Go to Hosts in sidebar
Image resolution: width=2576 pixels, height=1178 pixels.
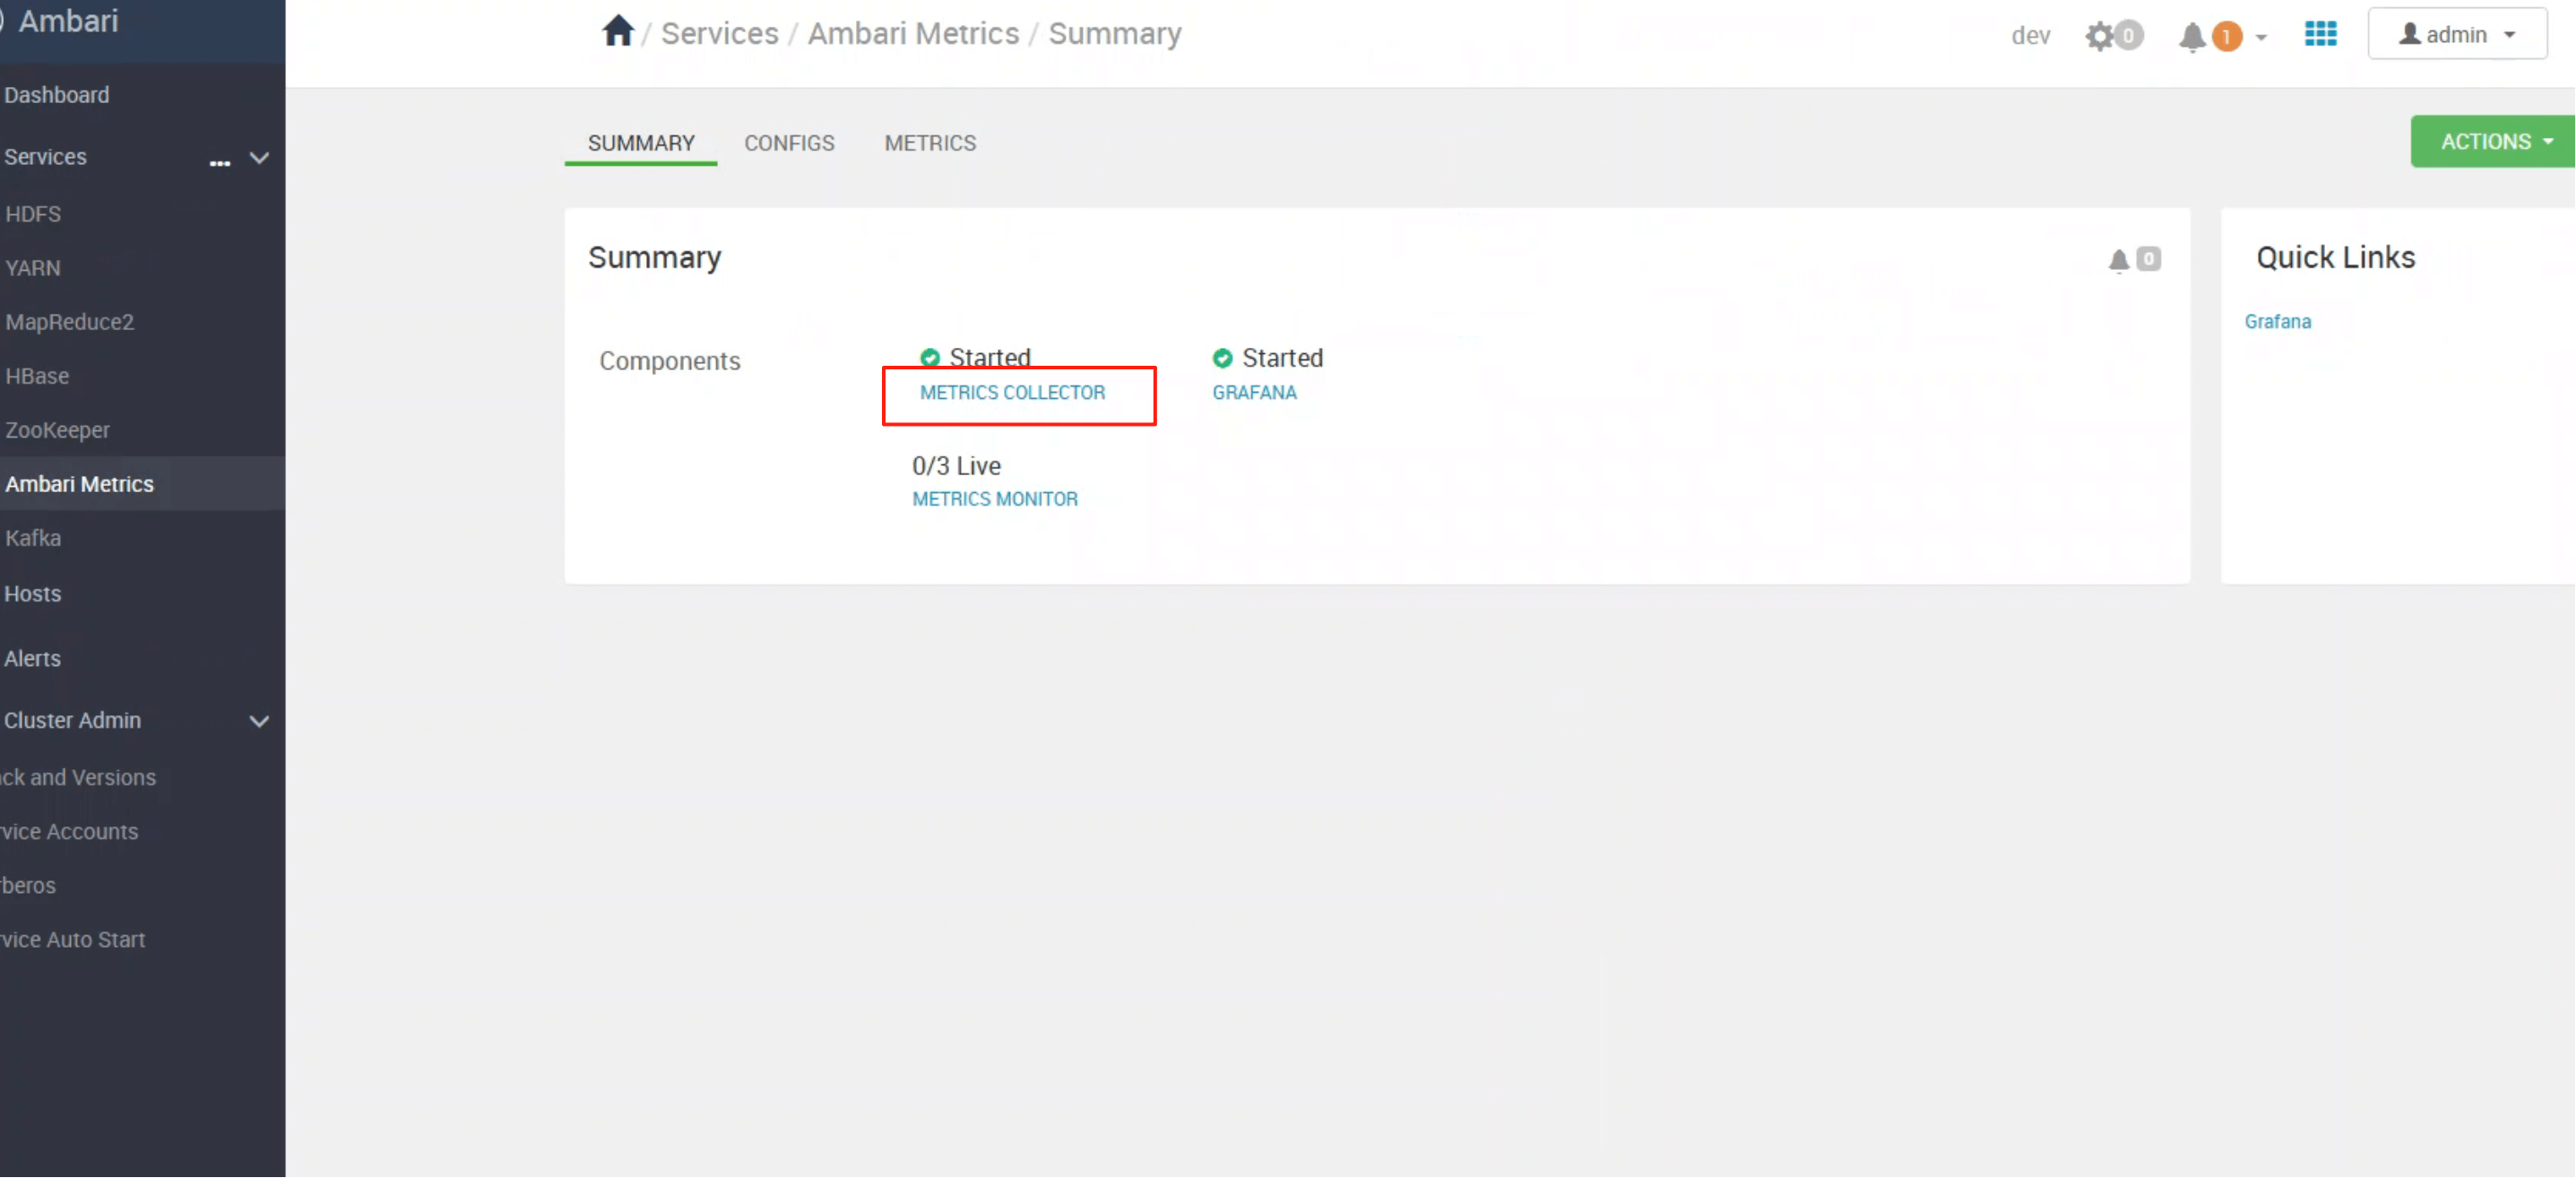pos(32,594)
